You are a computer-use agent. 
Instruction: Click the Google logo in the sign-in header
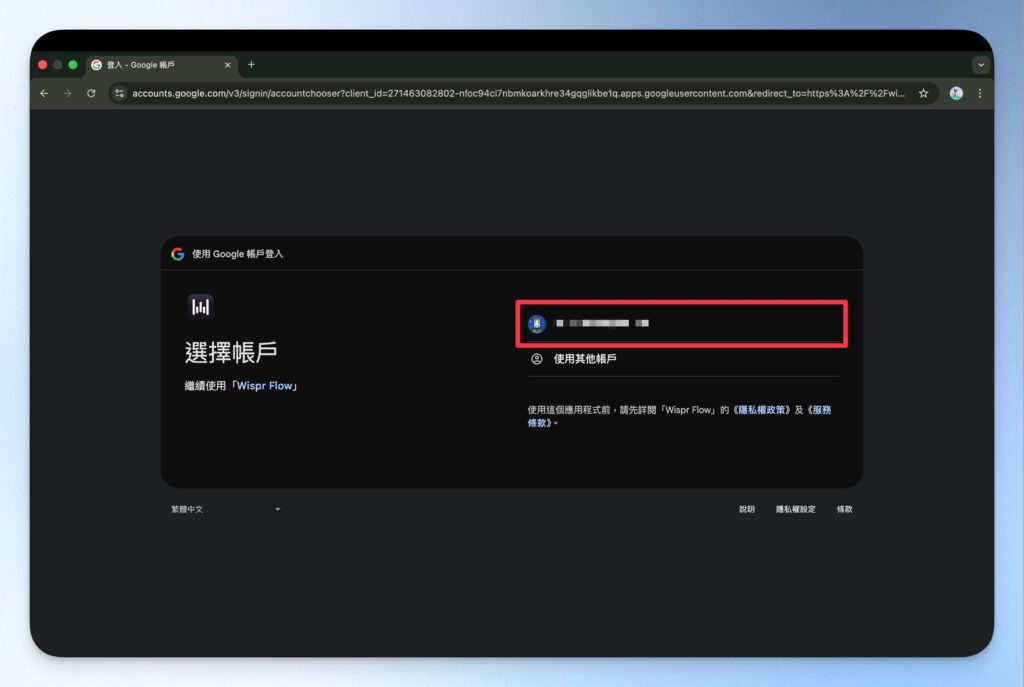click(x=177, y=254)
